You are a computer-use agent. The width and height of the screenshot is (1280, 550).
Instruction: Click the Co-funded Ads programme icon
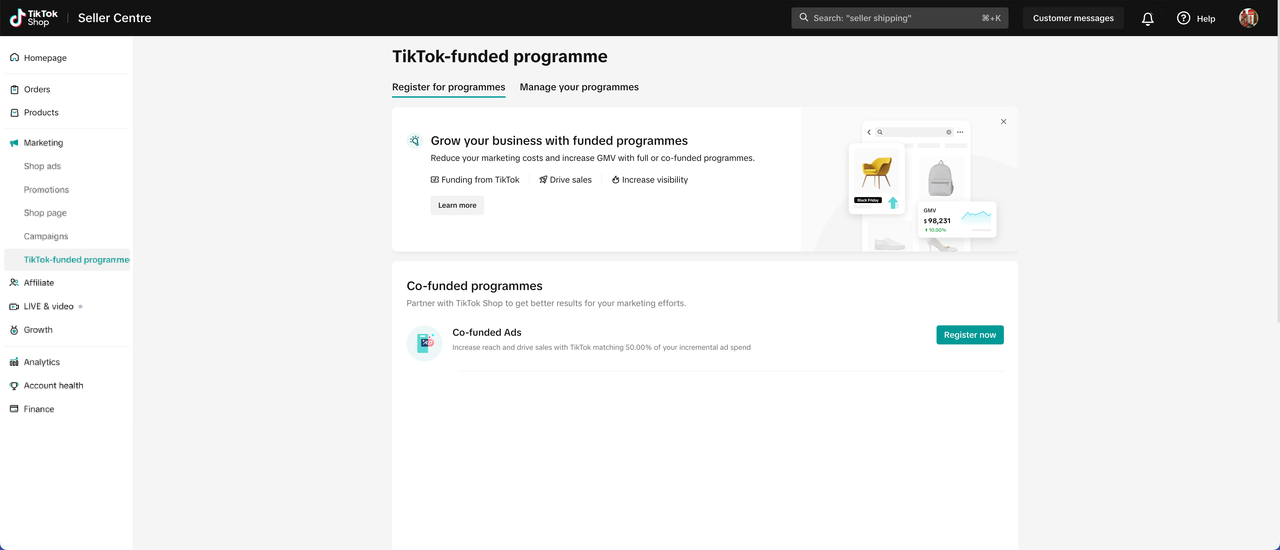tap(424, 342)
